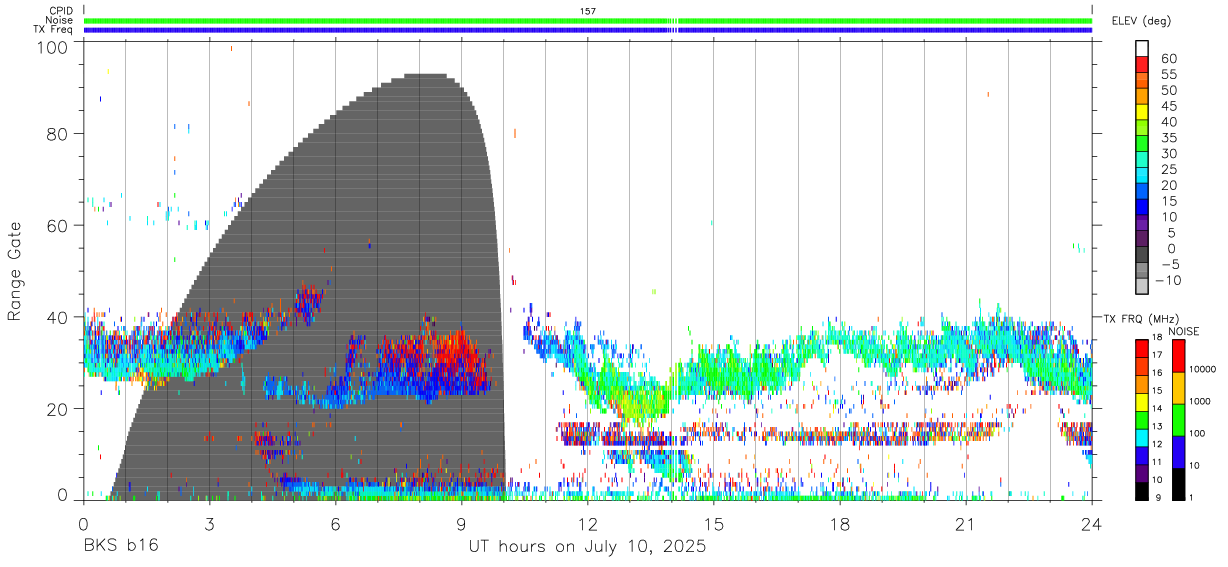The image size is (1228, 567).
Task: Click the 'TX Freq' label at top left
Action: point(53,30)
